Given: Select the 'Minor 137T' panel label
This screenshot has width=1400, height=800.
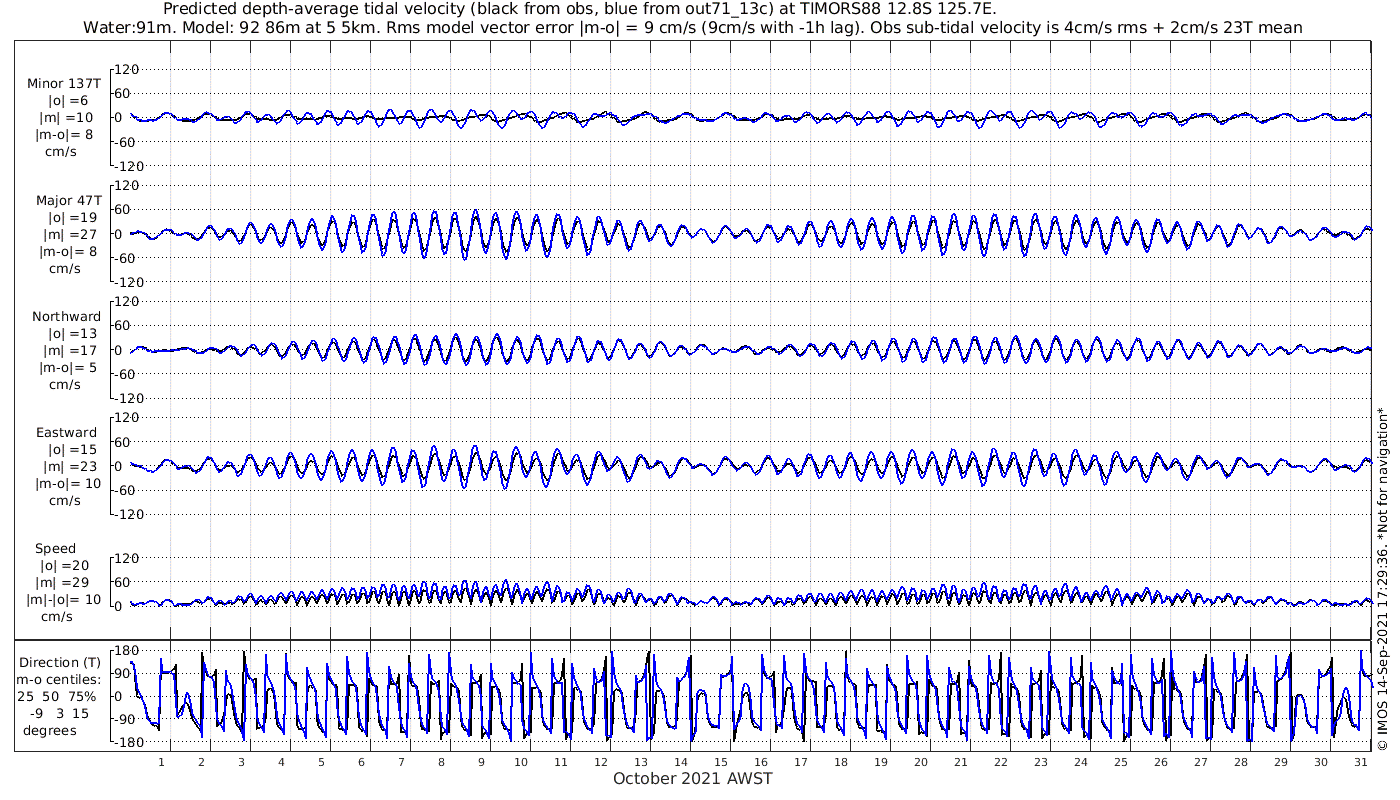Looking at the screenshot, I should coord(64,84).
